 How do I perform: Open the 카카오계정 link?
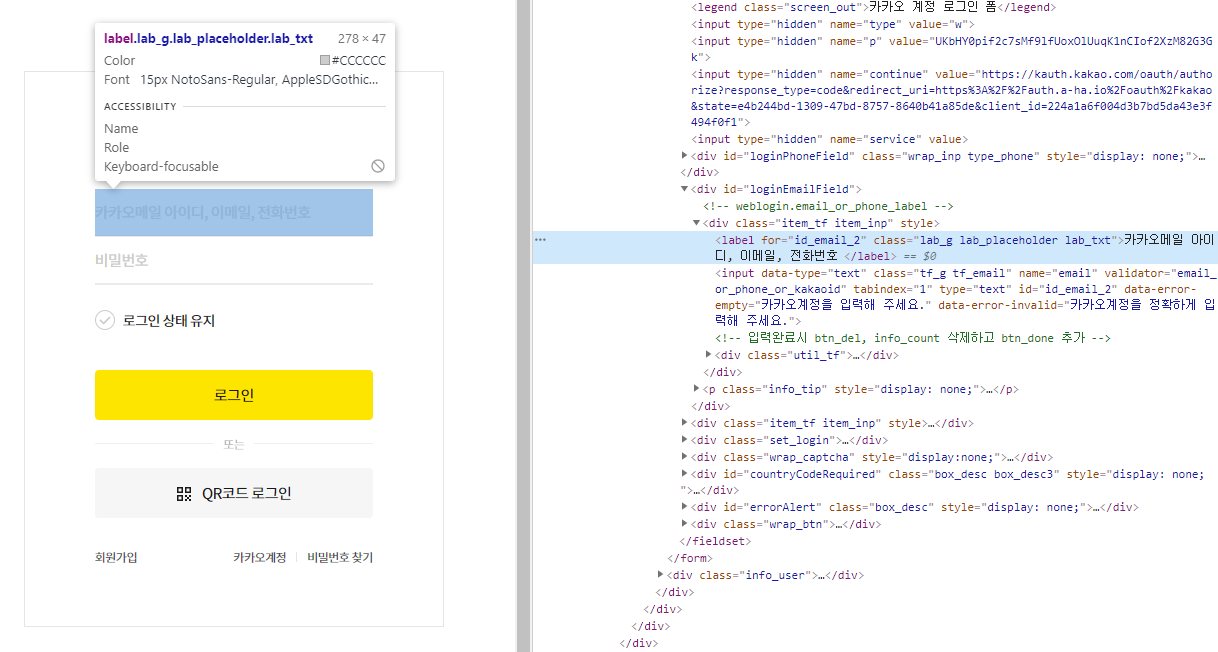[260, 557]
